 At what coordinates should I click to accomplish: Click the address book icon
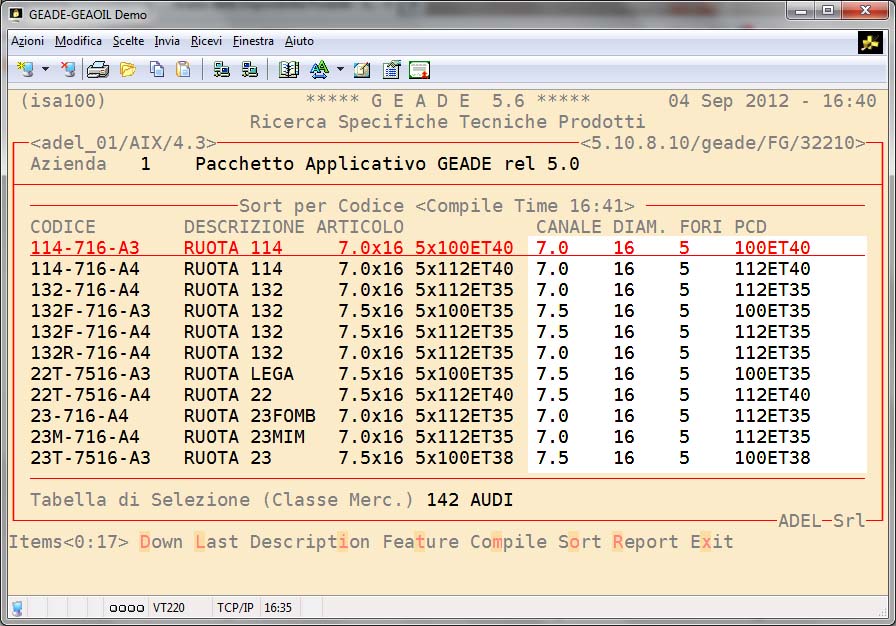tap(289, 69)
